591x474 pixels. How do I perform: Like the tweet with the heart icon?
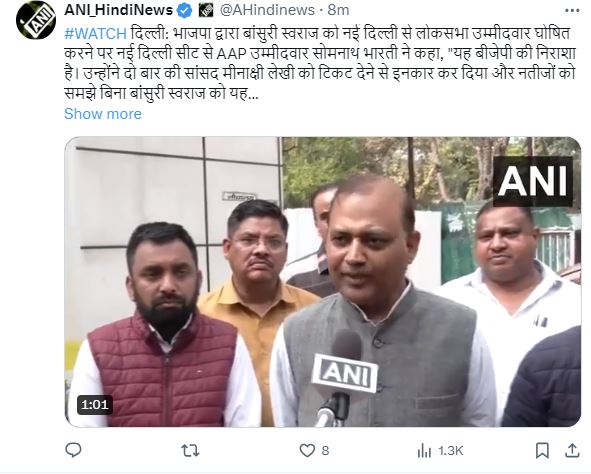[307, 450]
